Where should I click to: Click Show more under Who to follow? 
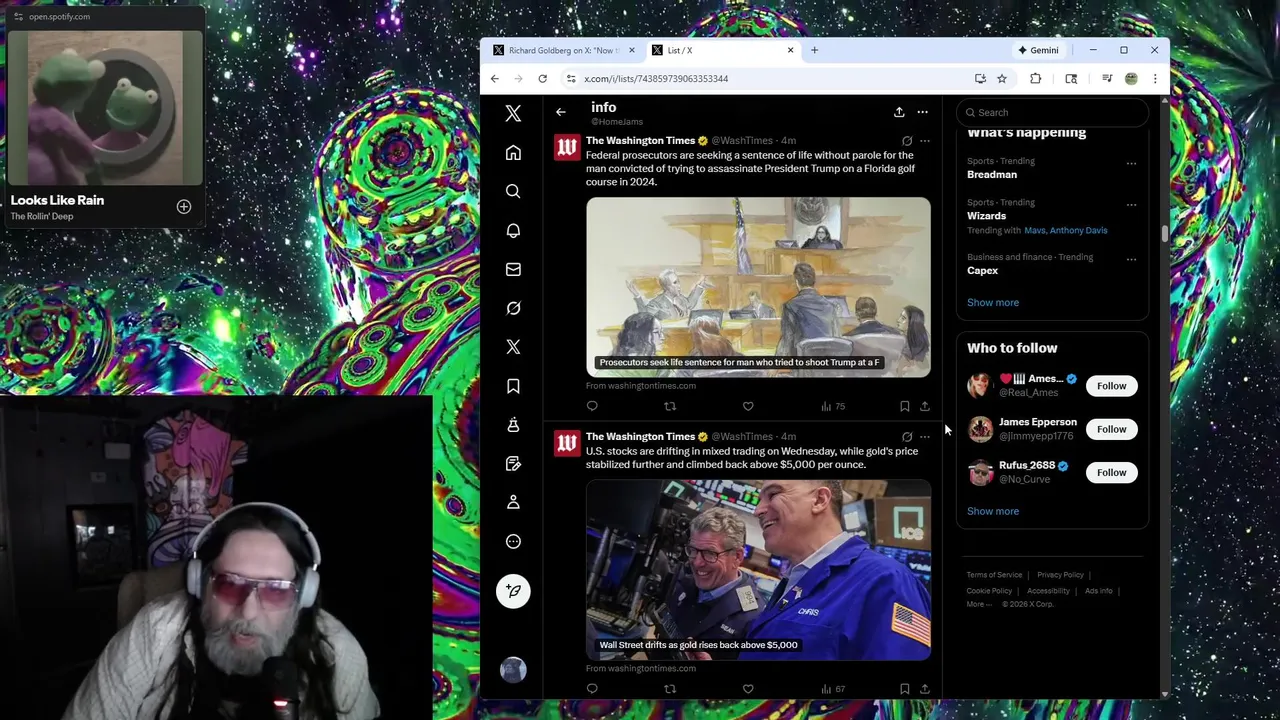pyautogui.click(x=993, y=512)
